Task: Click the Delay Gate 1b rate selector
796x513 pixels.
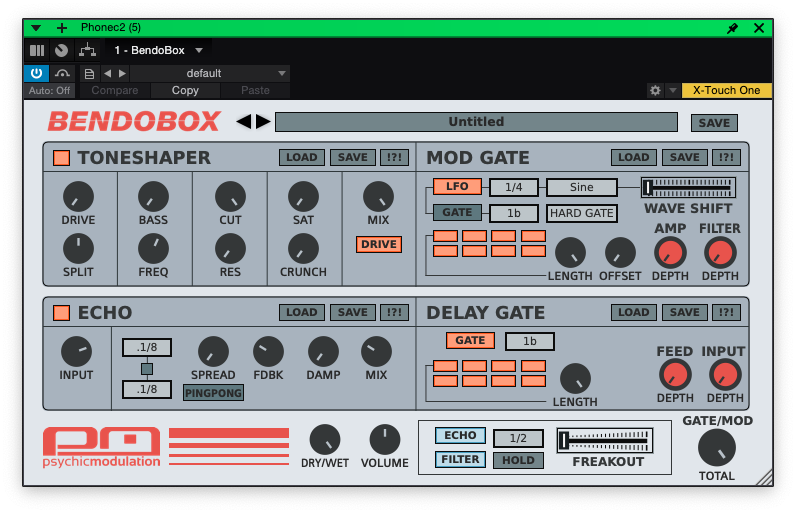Action: tap(529, 341)
